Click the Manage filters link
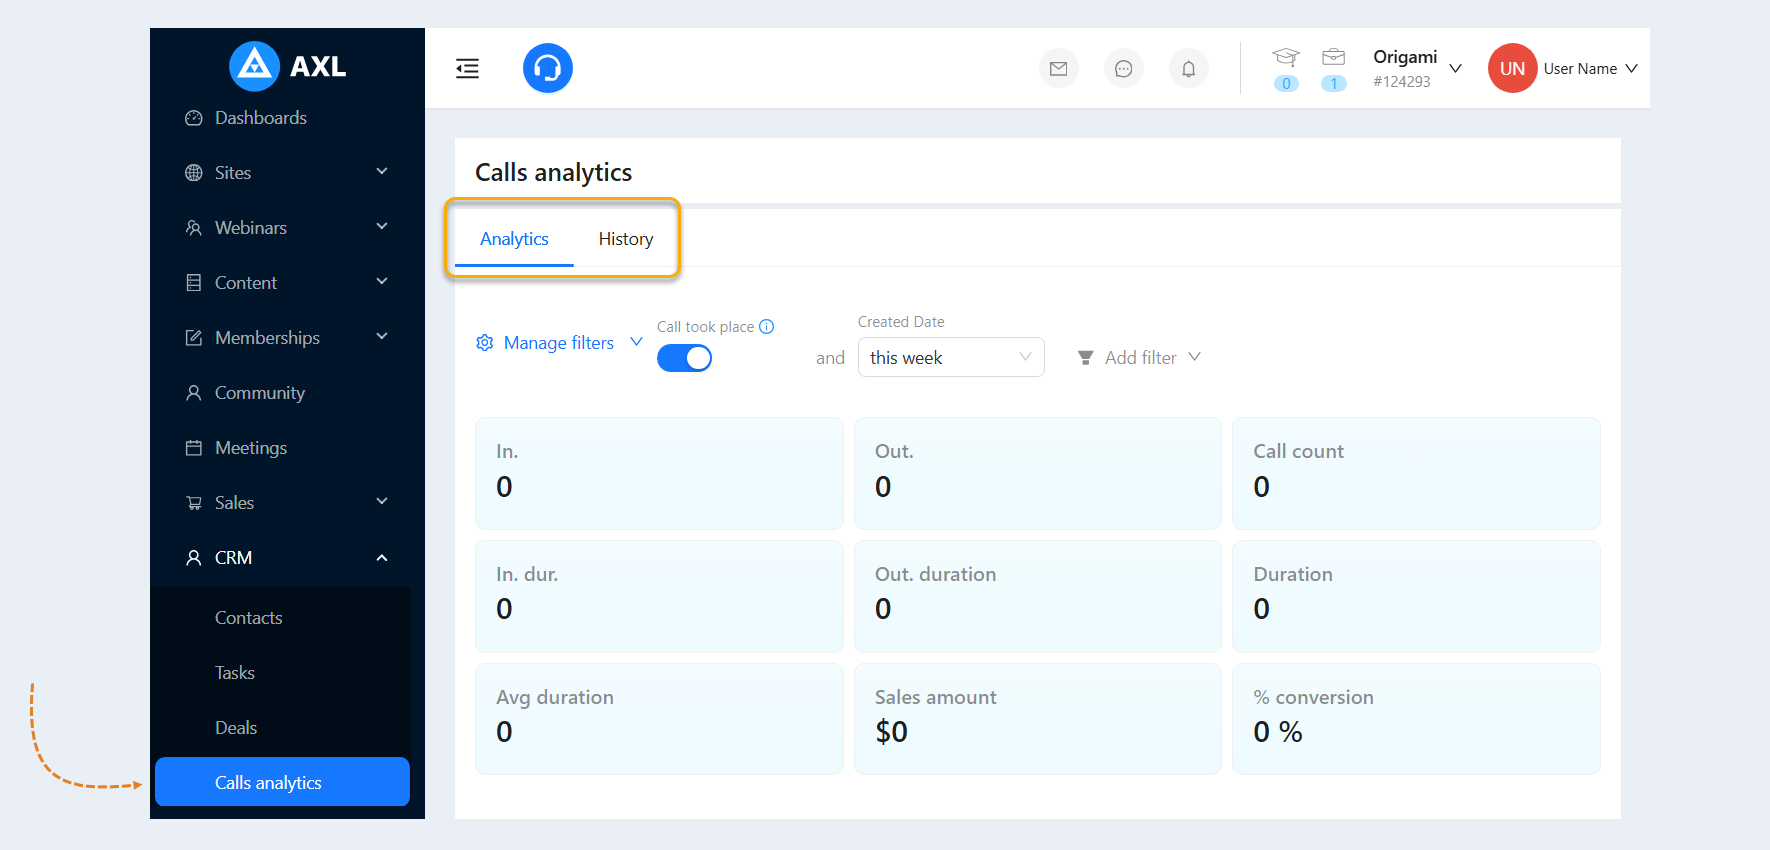This screenshot has height=850, width=1770. pos(559,343)
